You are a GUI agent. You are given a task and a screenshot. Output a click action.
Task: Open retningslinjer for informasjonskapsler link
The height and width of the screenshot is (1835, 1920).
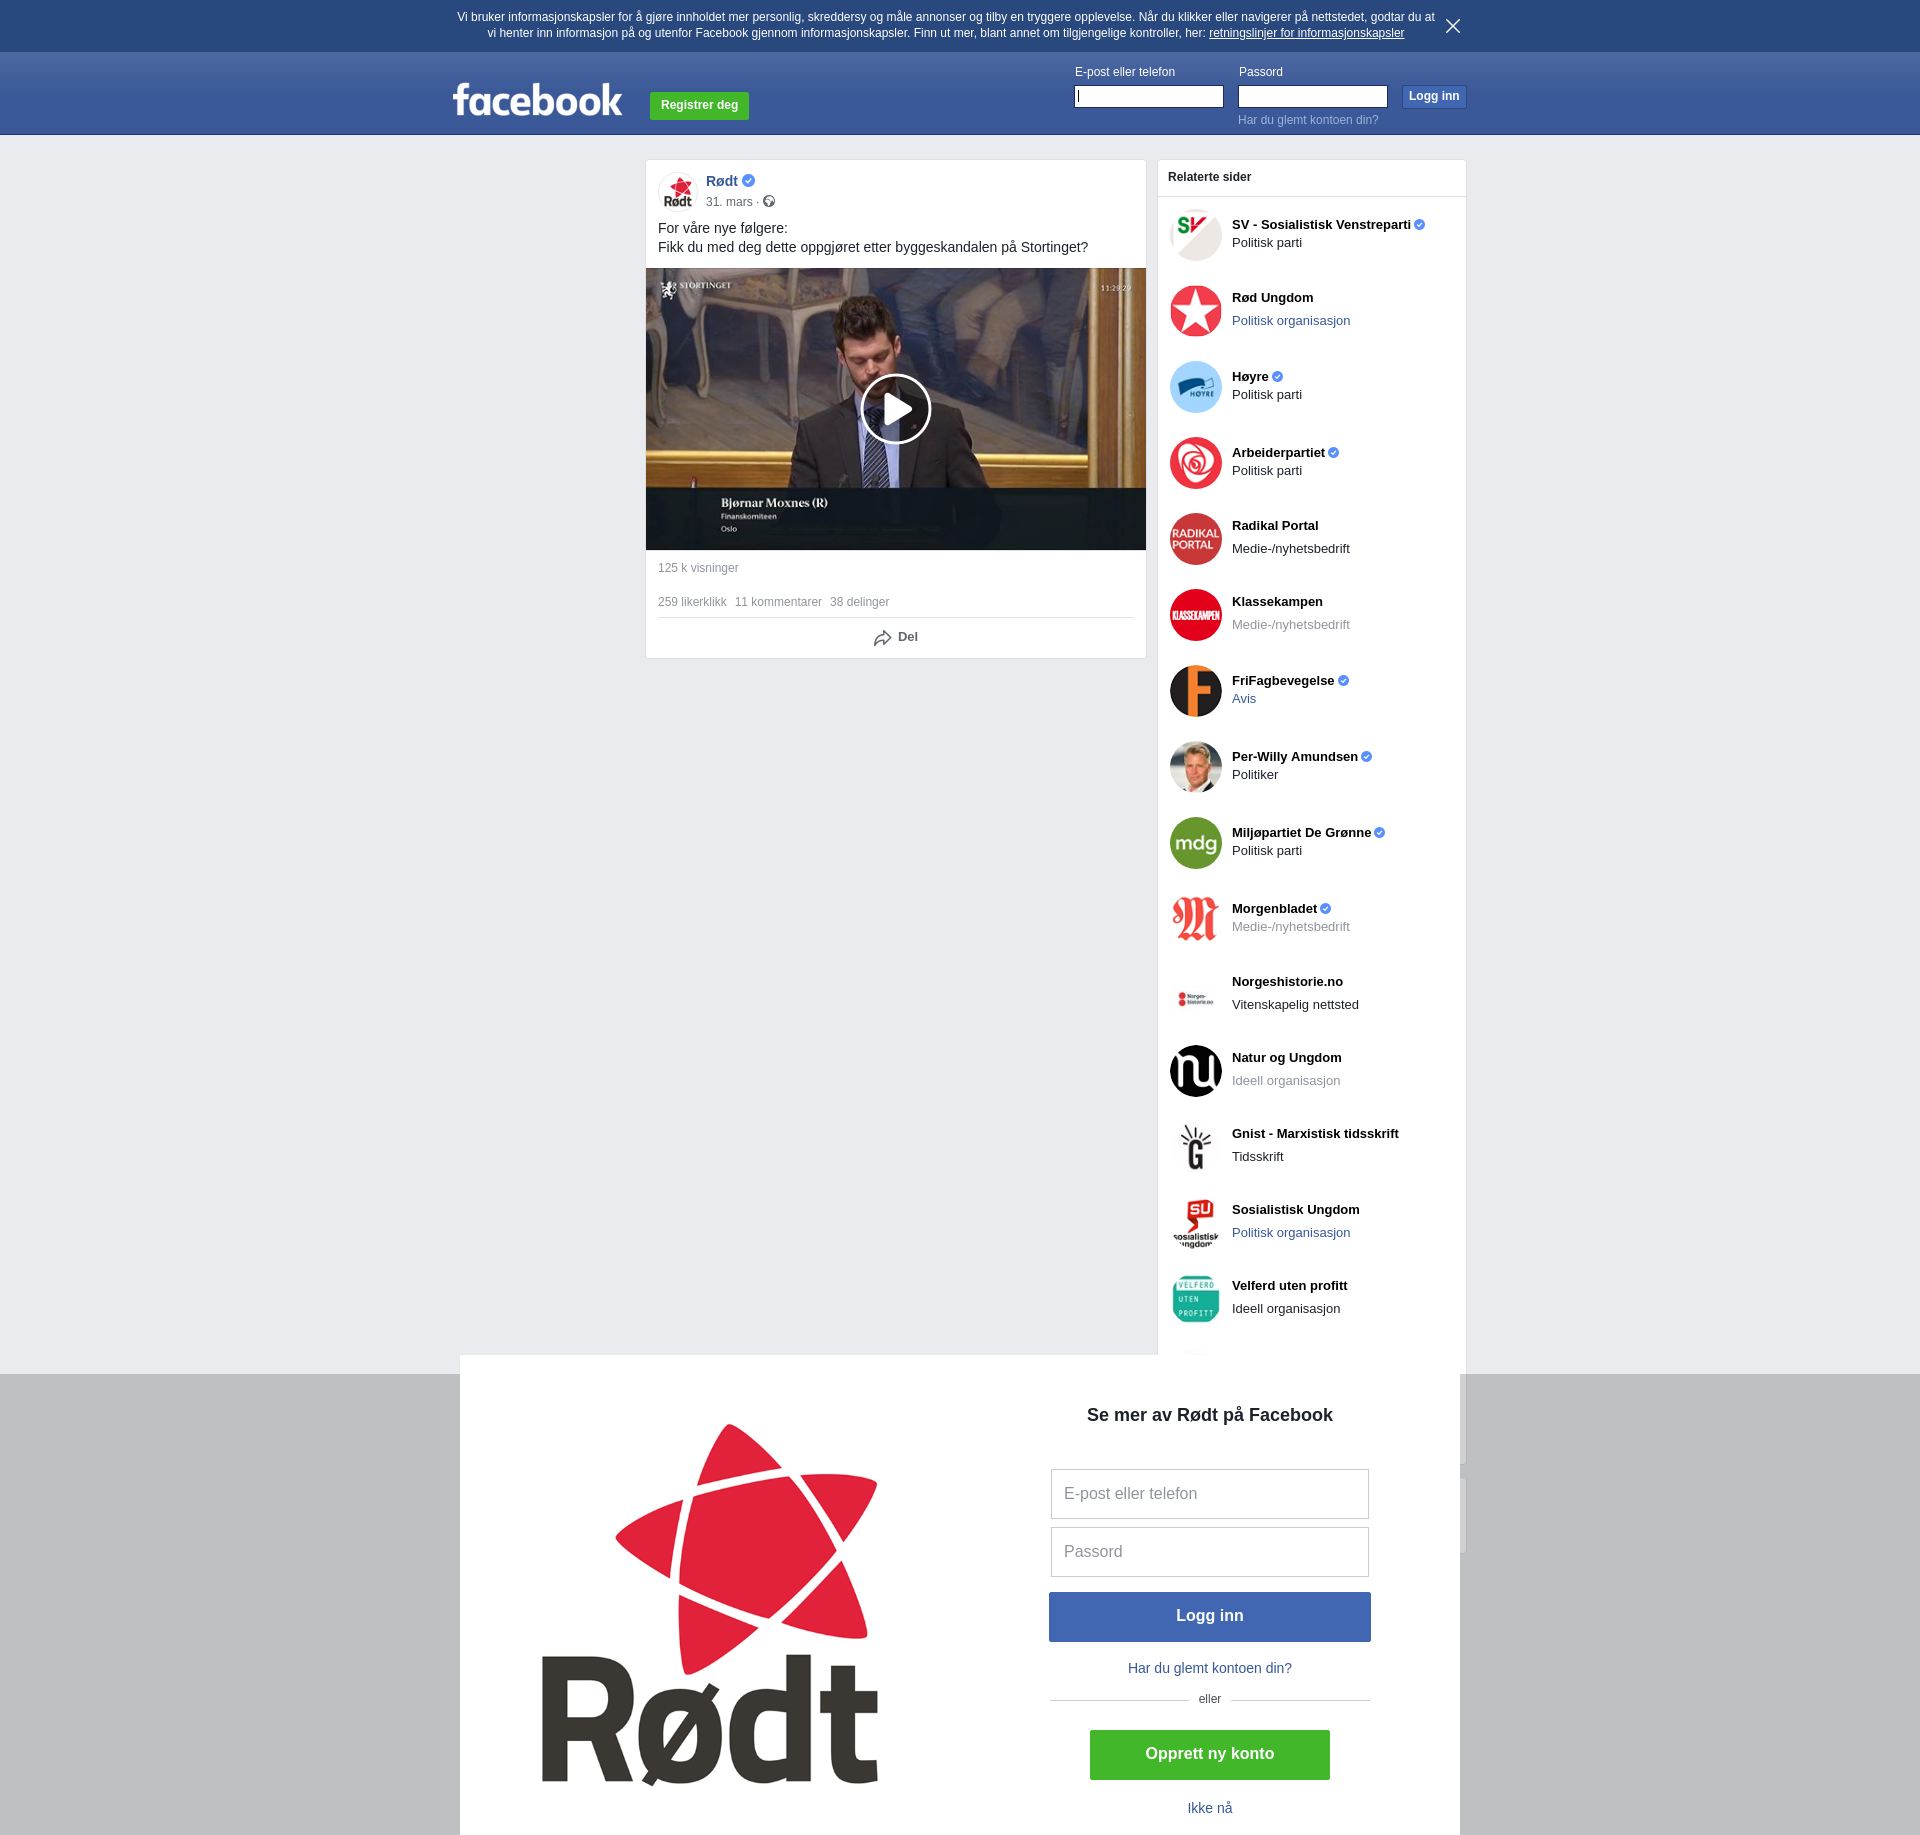click(x=1306, y=33)
